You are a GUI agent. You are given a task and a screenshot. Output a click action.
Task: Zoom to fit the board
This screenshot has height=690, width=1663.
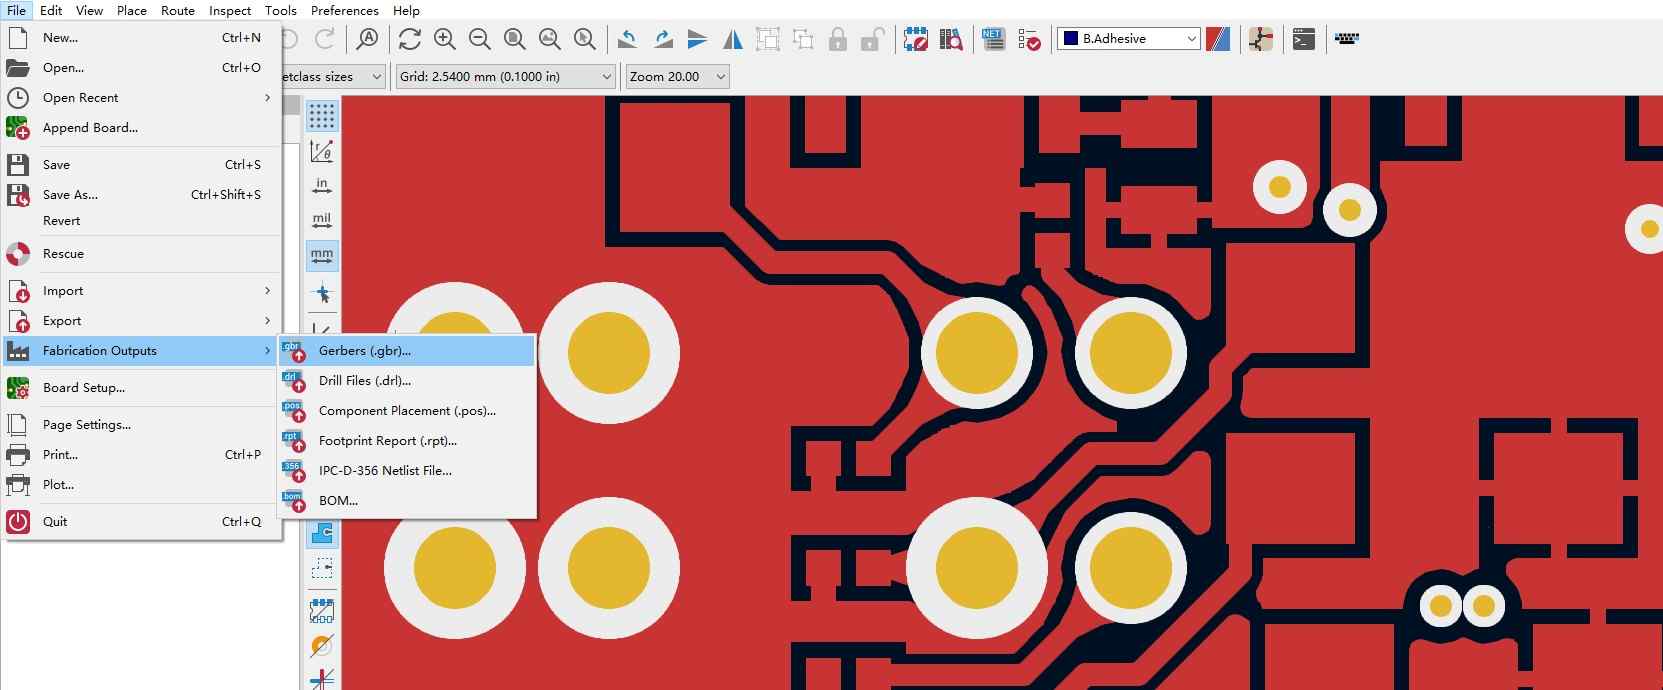[x=514, y=39]
